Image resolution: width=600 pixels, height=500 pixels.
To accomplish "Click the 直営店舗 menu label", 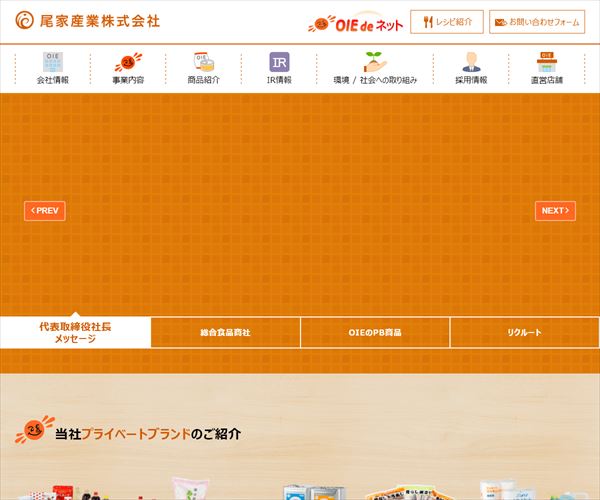I will tap(547, 80).
